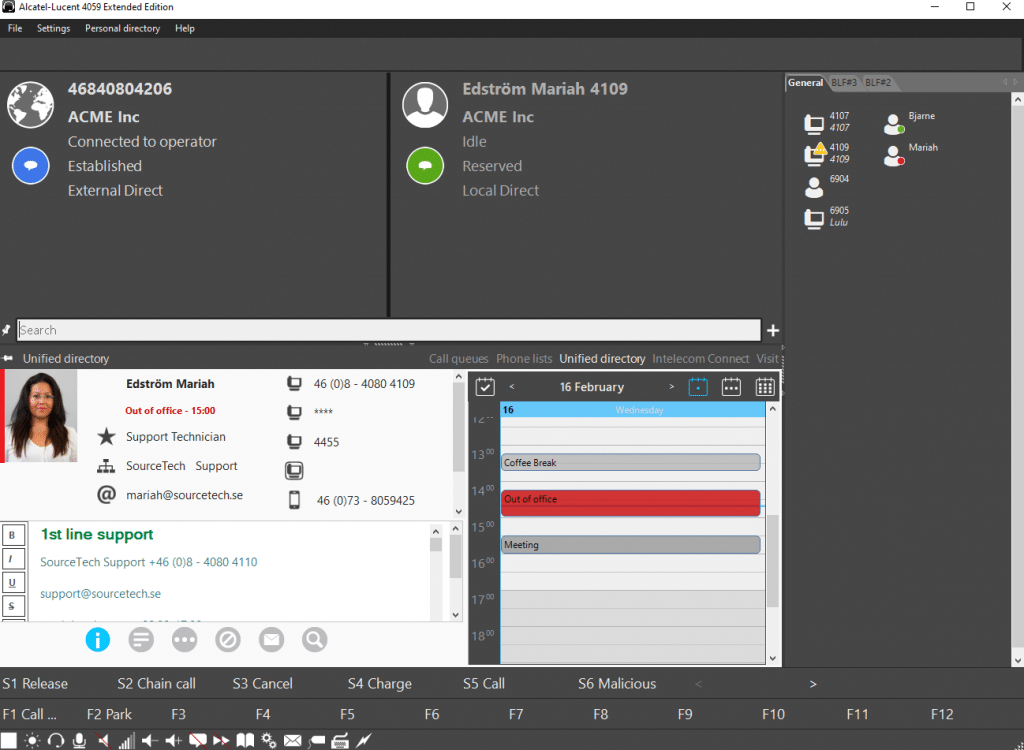Show contact info with the blue i icon
This screenshot has height=750, width=1024.
click(x=98, y=640)
